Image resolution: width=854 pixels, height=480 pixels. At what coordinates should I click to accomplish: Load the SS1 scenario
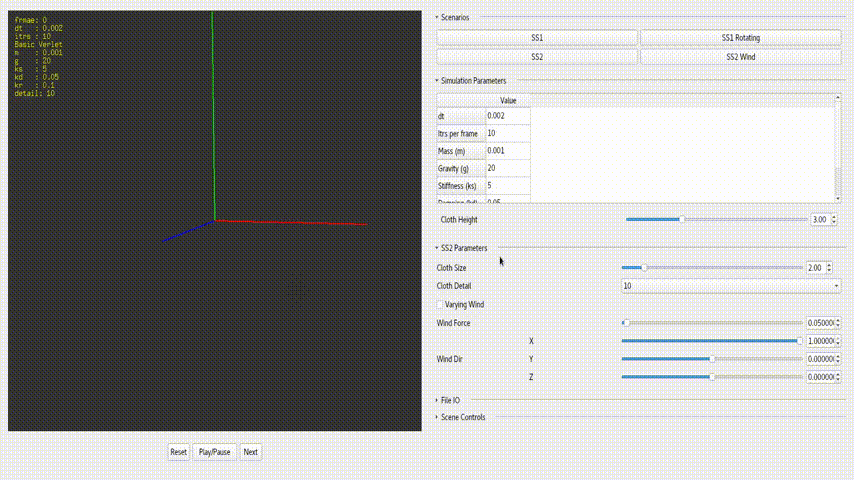[537, 38]
